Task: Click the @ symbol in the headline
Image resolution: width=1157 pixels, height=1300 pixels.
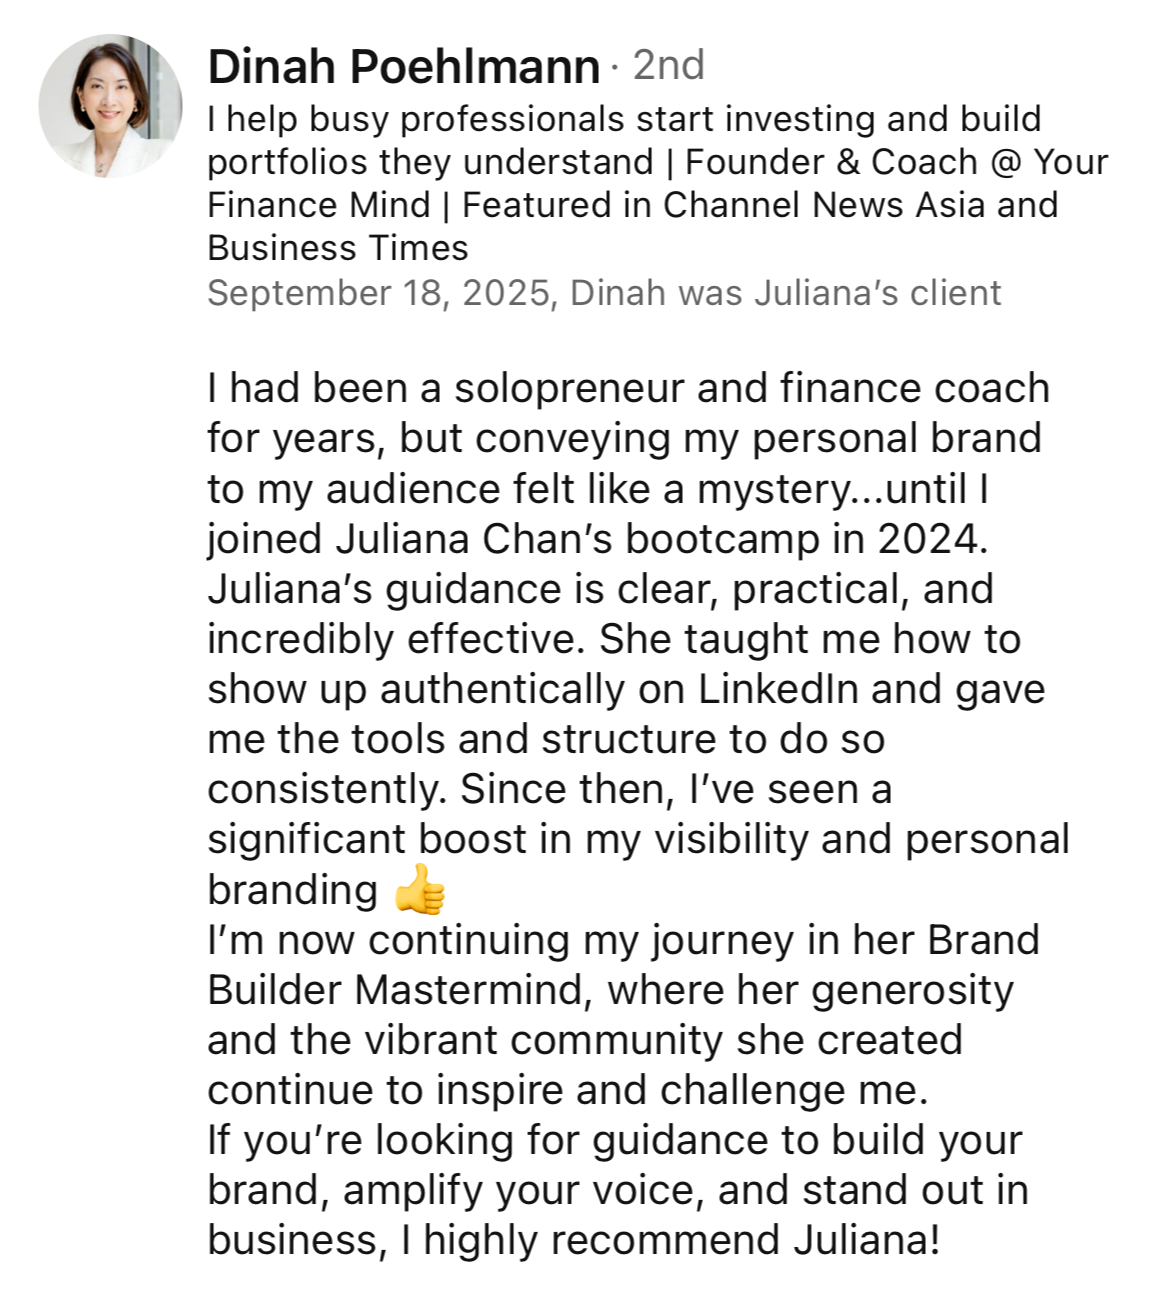Action: pos(1005,162)
